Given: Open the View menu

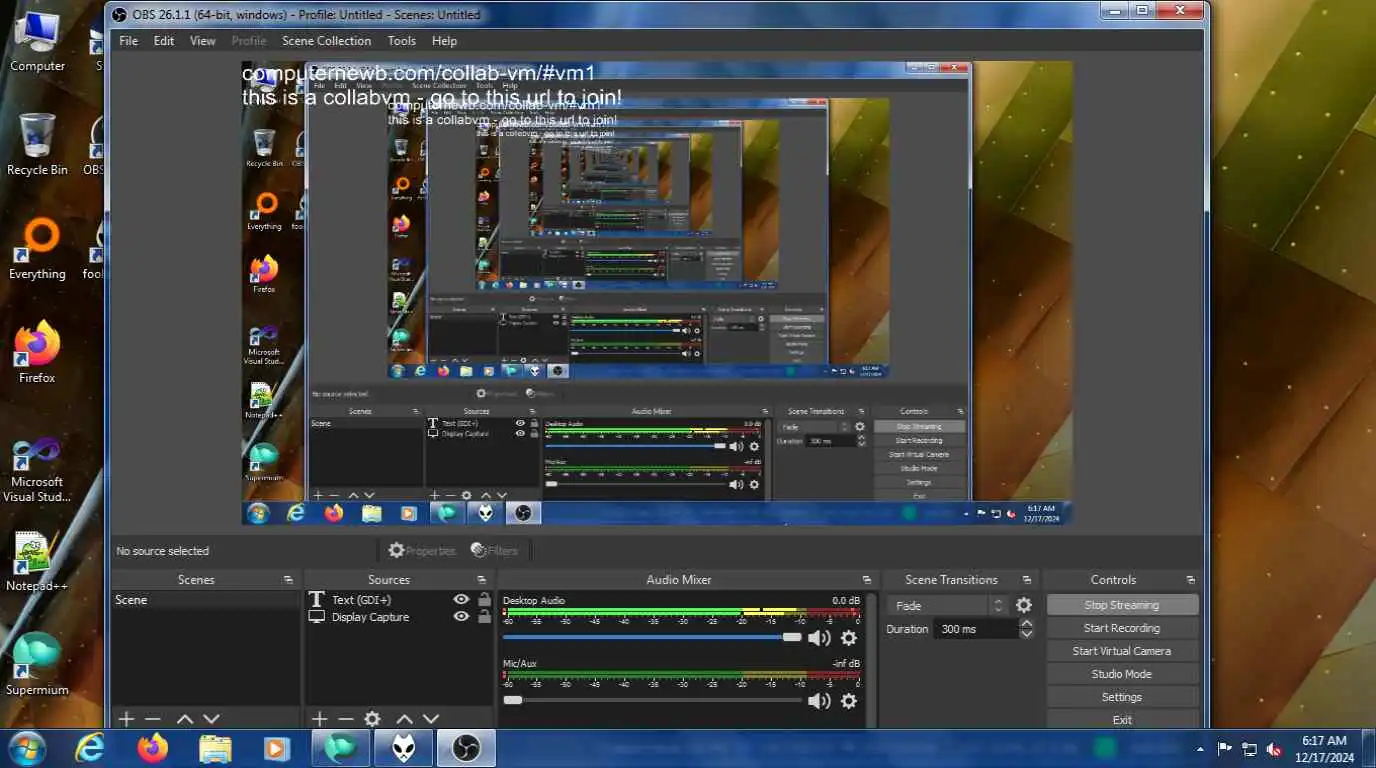Looking at the screenshot, I should click(x=203, y=41).
